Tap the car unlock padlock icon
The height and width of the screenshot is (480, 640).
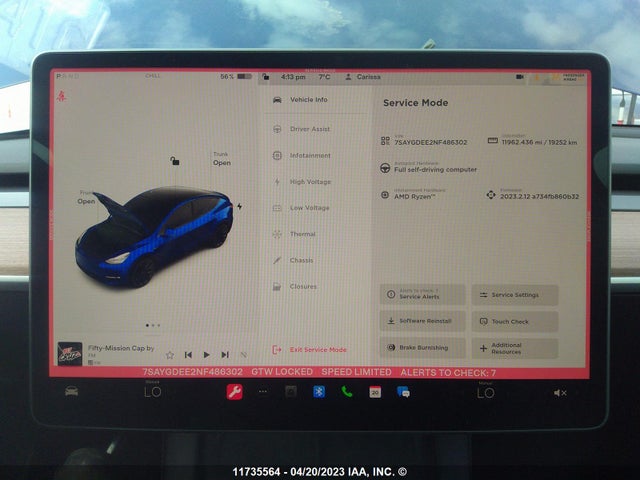point(174,160)
